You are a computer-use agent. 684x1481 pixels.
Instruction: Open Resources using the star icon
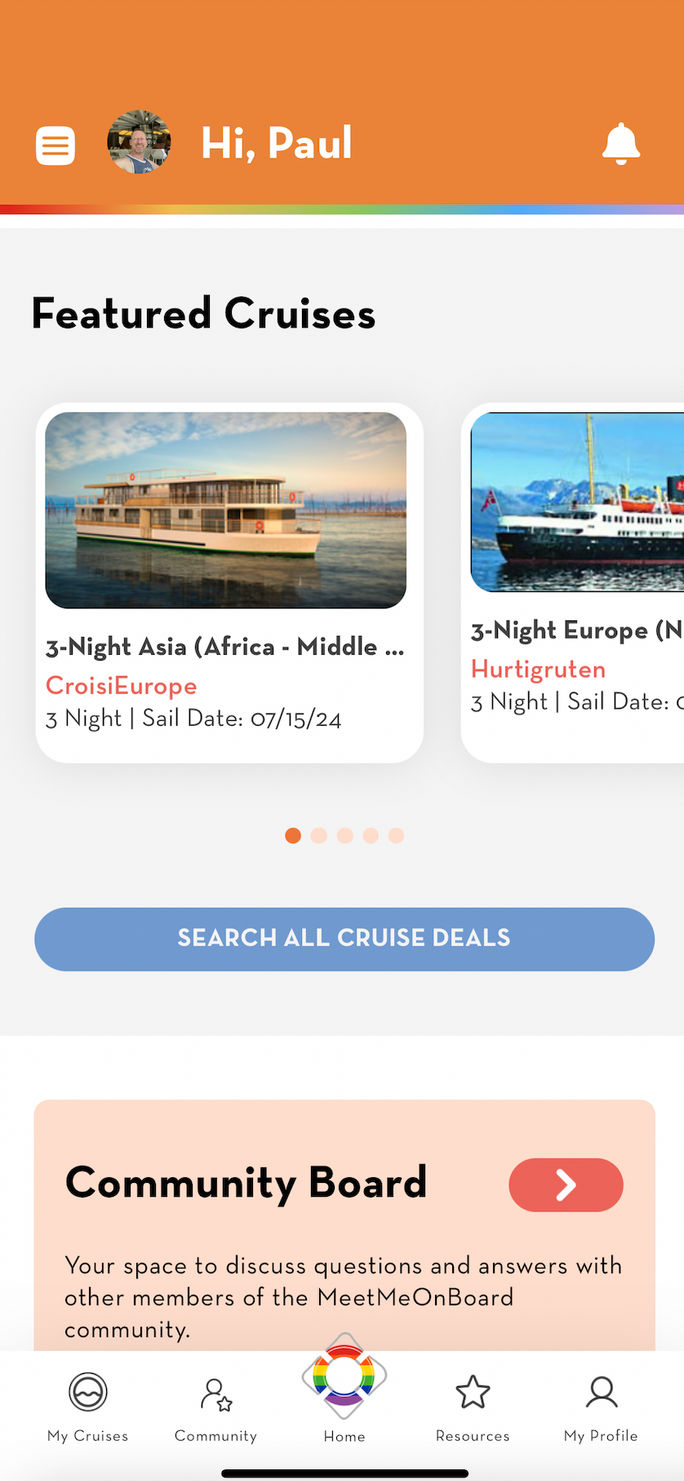(472, 1390)
